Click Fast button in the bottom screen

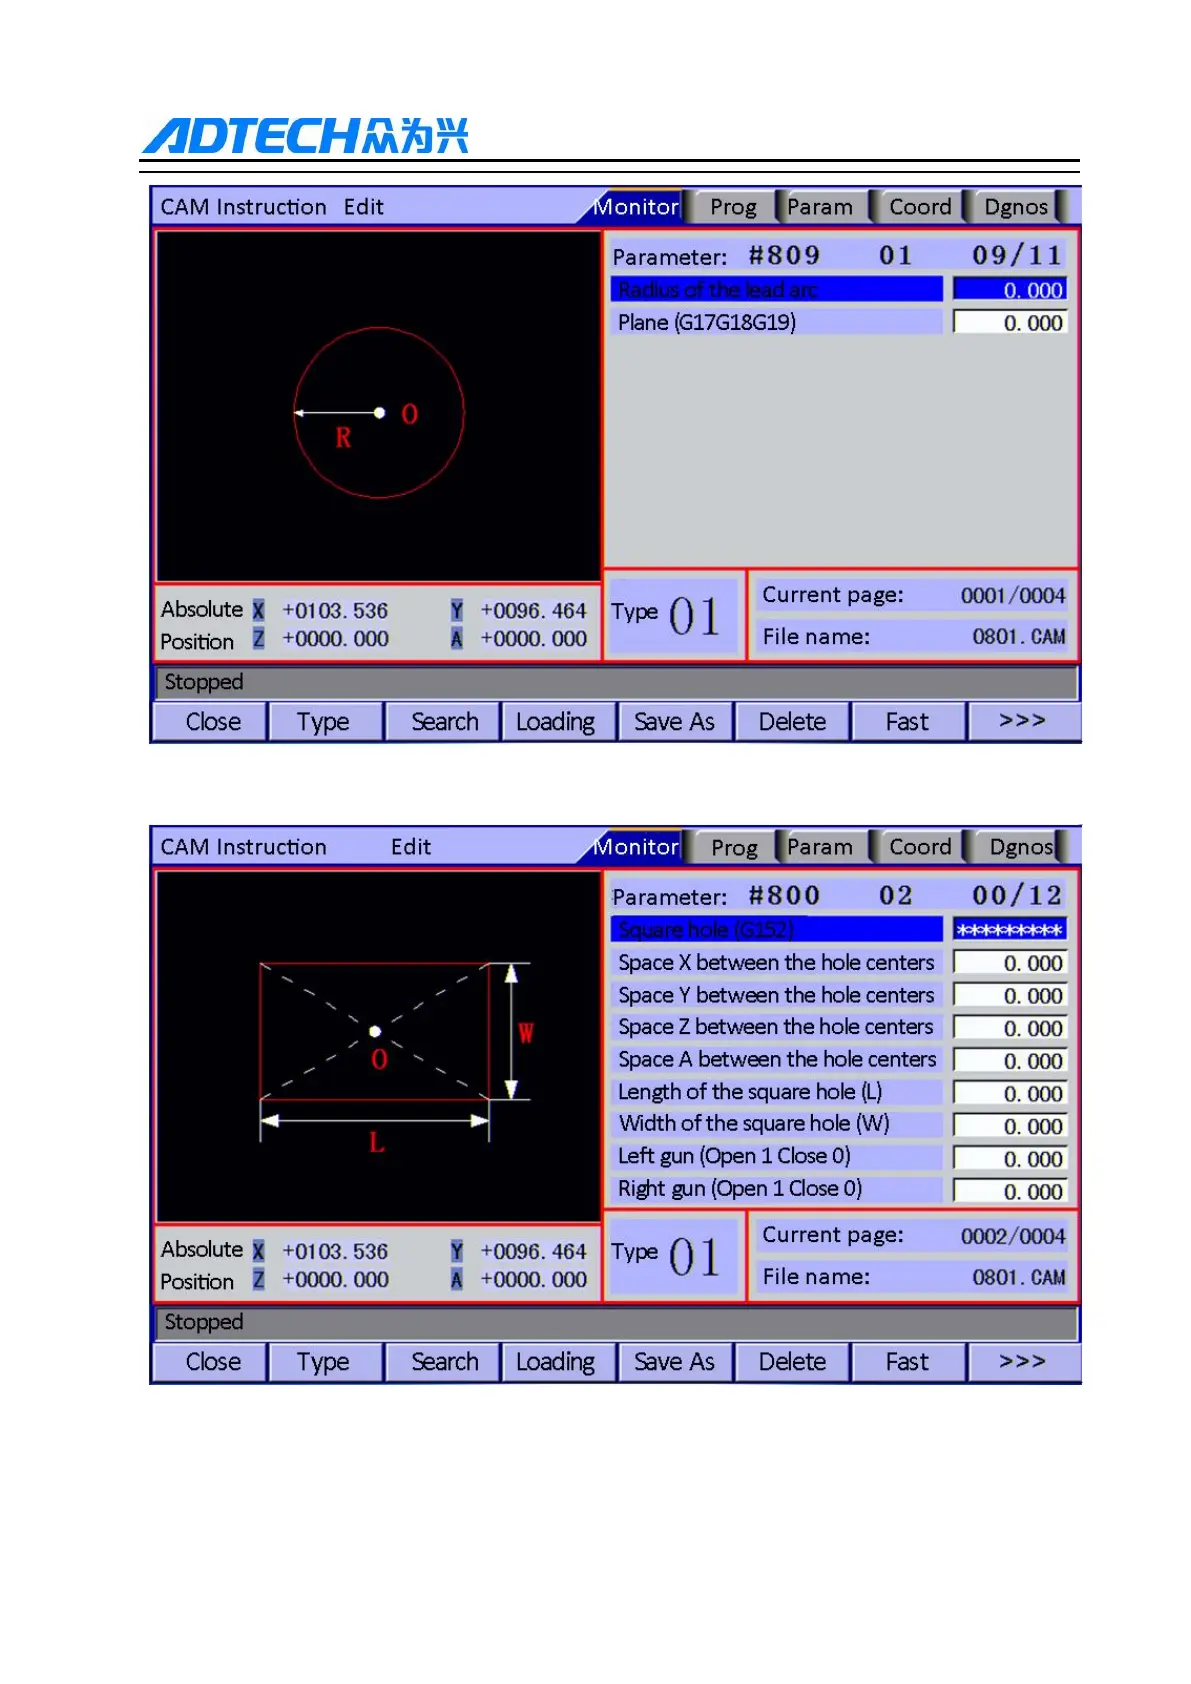coord(907,1362)
